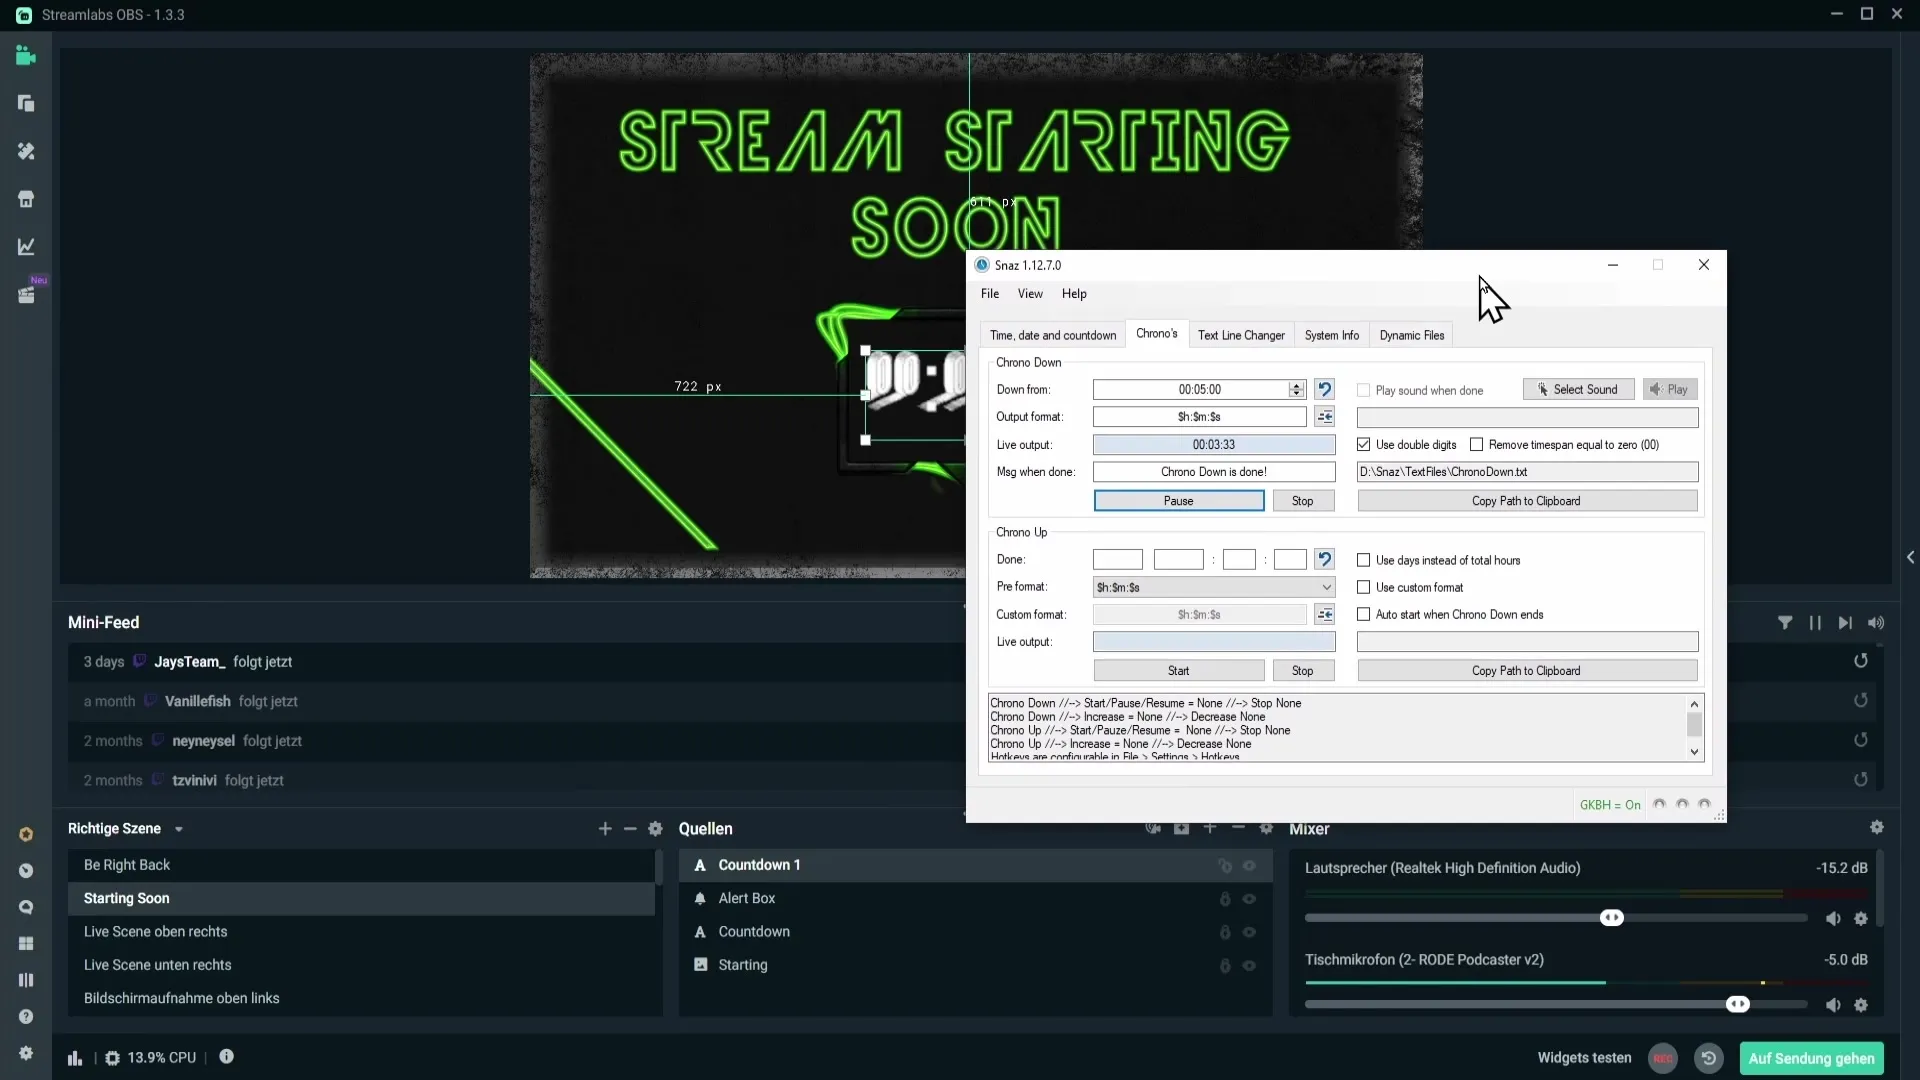Open the Help menu in Snaz
The image size is (1920, 1080).
point(1074,294)
